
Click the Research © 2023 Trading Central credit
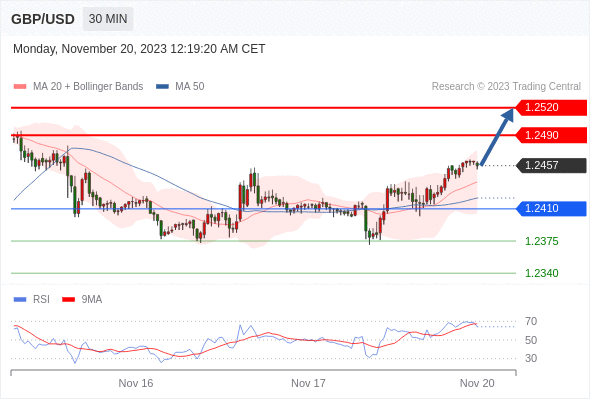point(506,87)
